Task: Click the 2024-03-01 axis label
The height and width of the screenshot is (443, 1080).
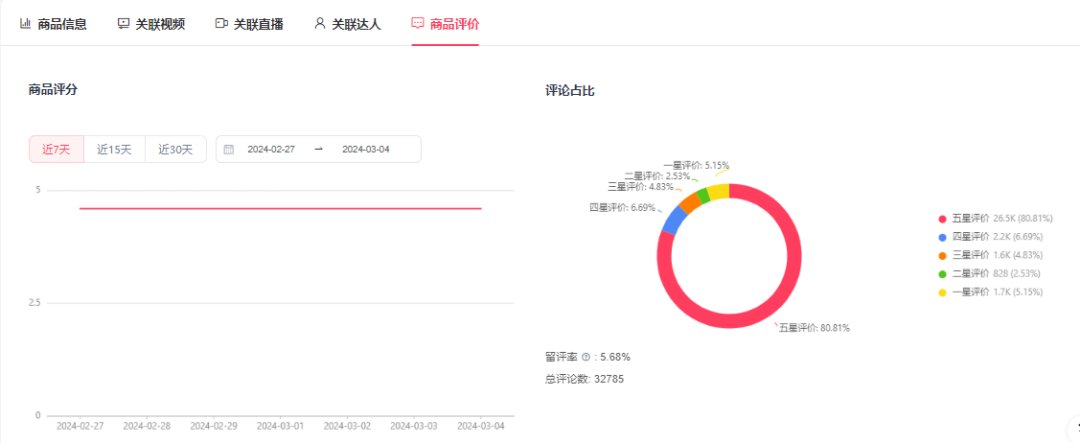Action: tap(280, 426)
